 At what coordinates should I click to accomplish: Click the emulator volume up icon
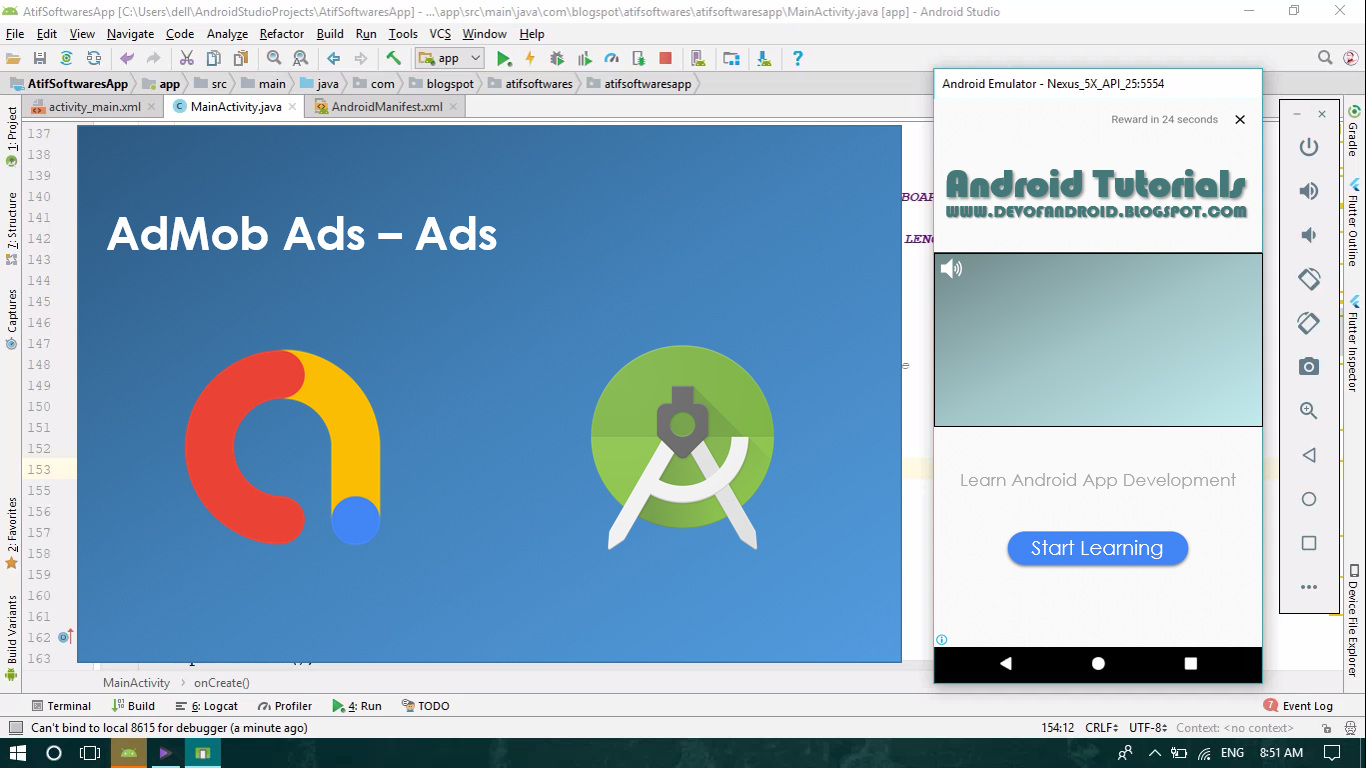coord(1309,191)
